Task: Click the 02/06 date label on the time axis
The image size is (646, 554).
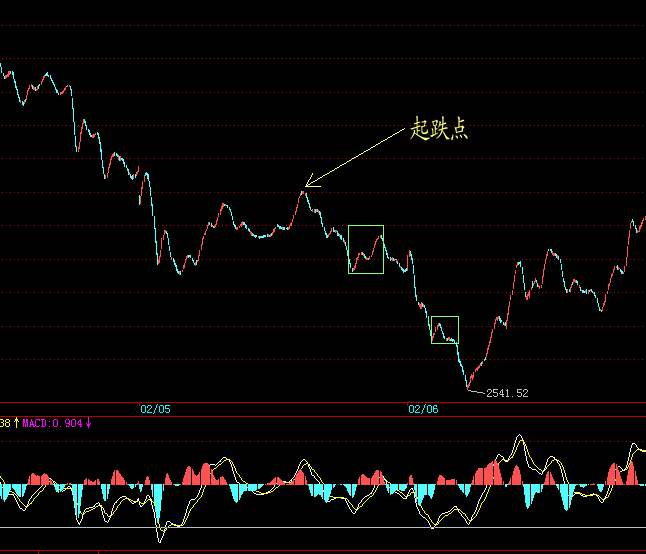Action: coord(423,409)
